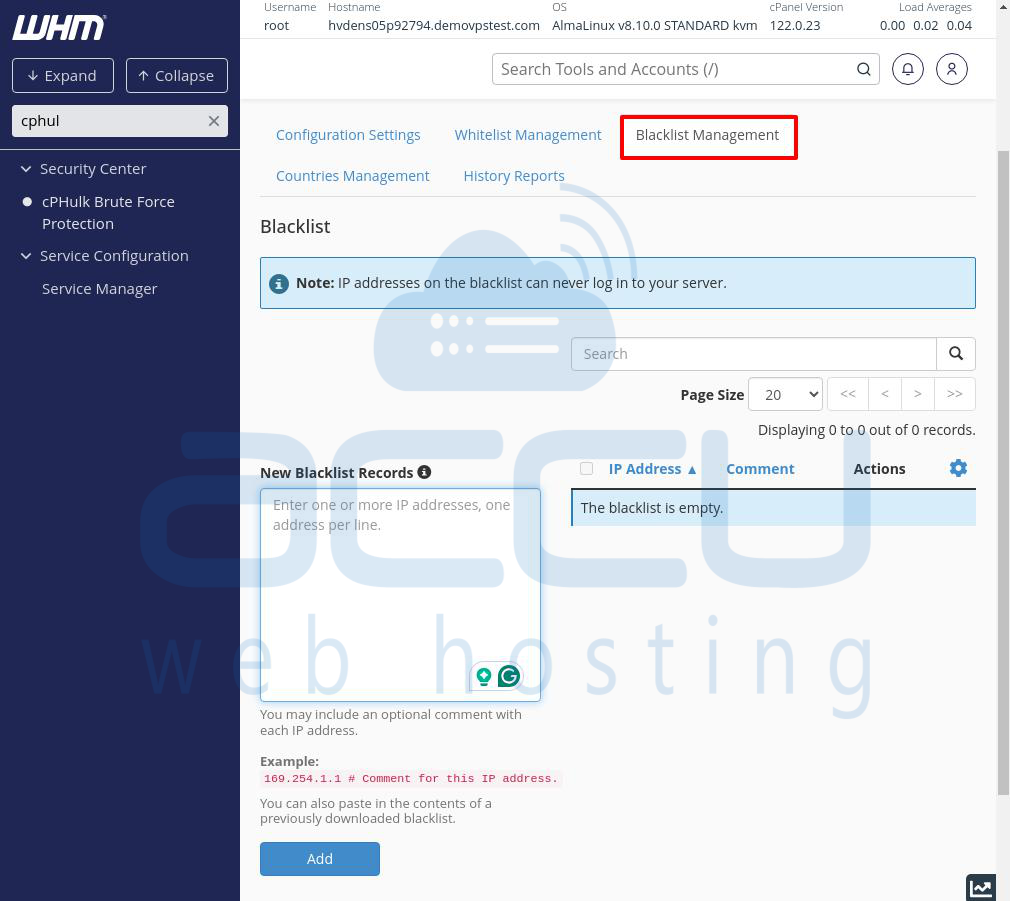
Task: Go to the next page with >
Action: pyautogui.click(x=917, y=394)
